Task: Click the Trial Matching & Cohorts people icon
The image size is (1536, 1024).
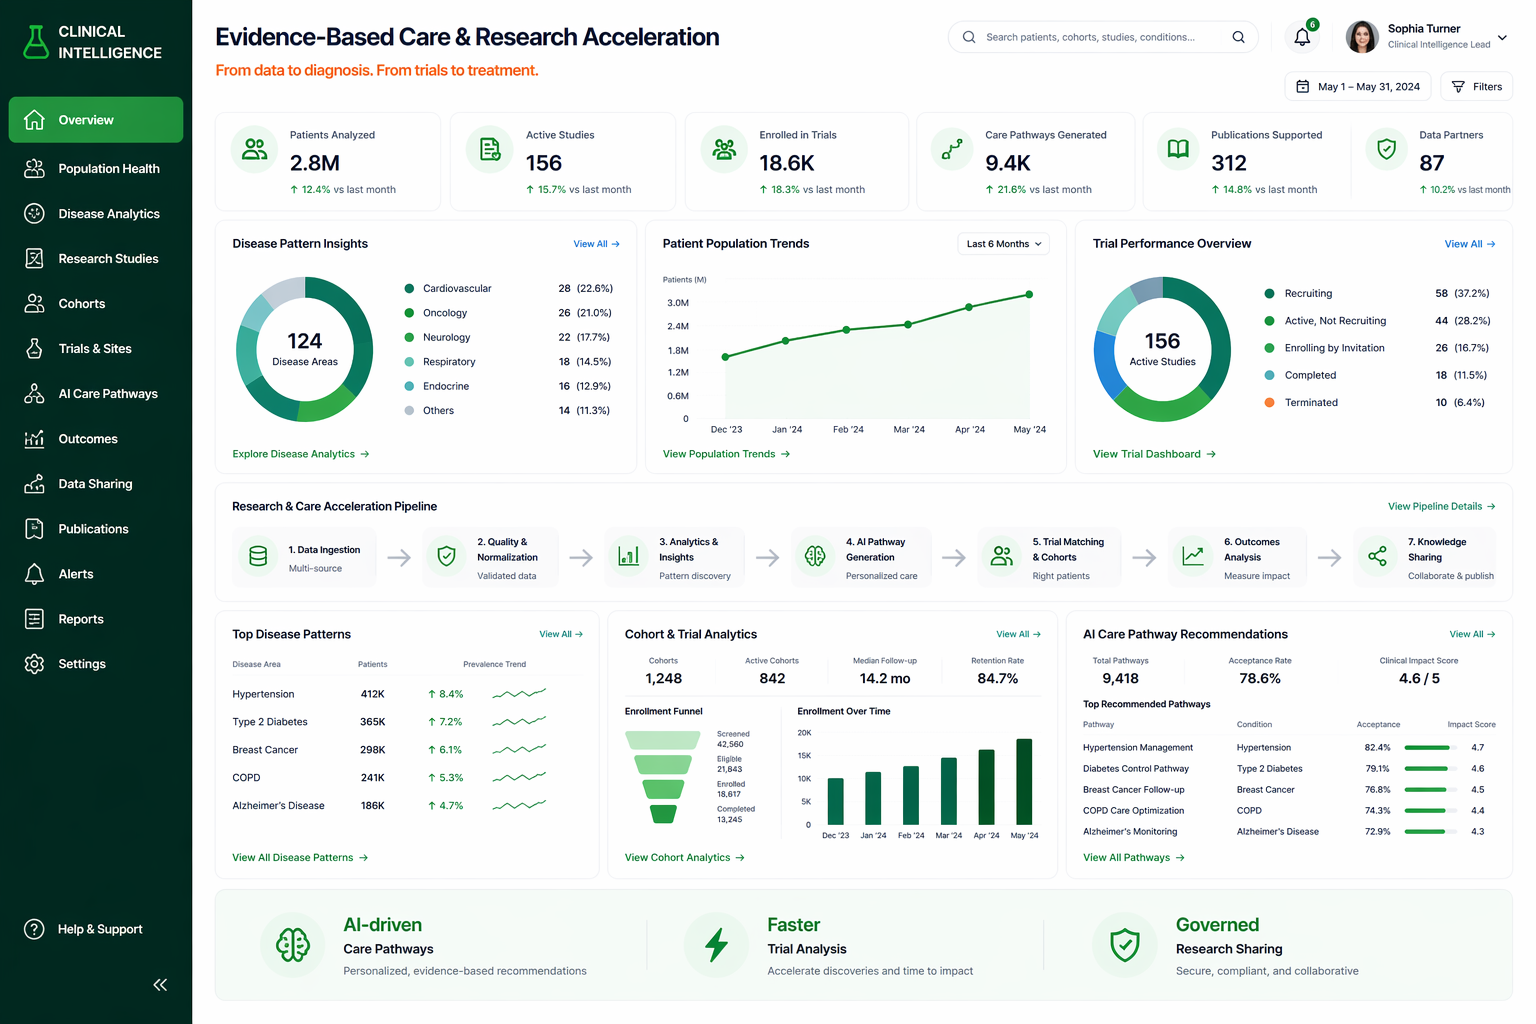Action: pyautogui.click(x=1001, y=557)
